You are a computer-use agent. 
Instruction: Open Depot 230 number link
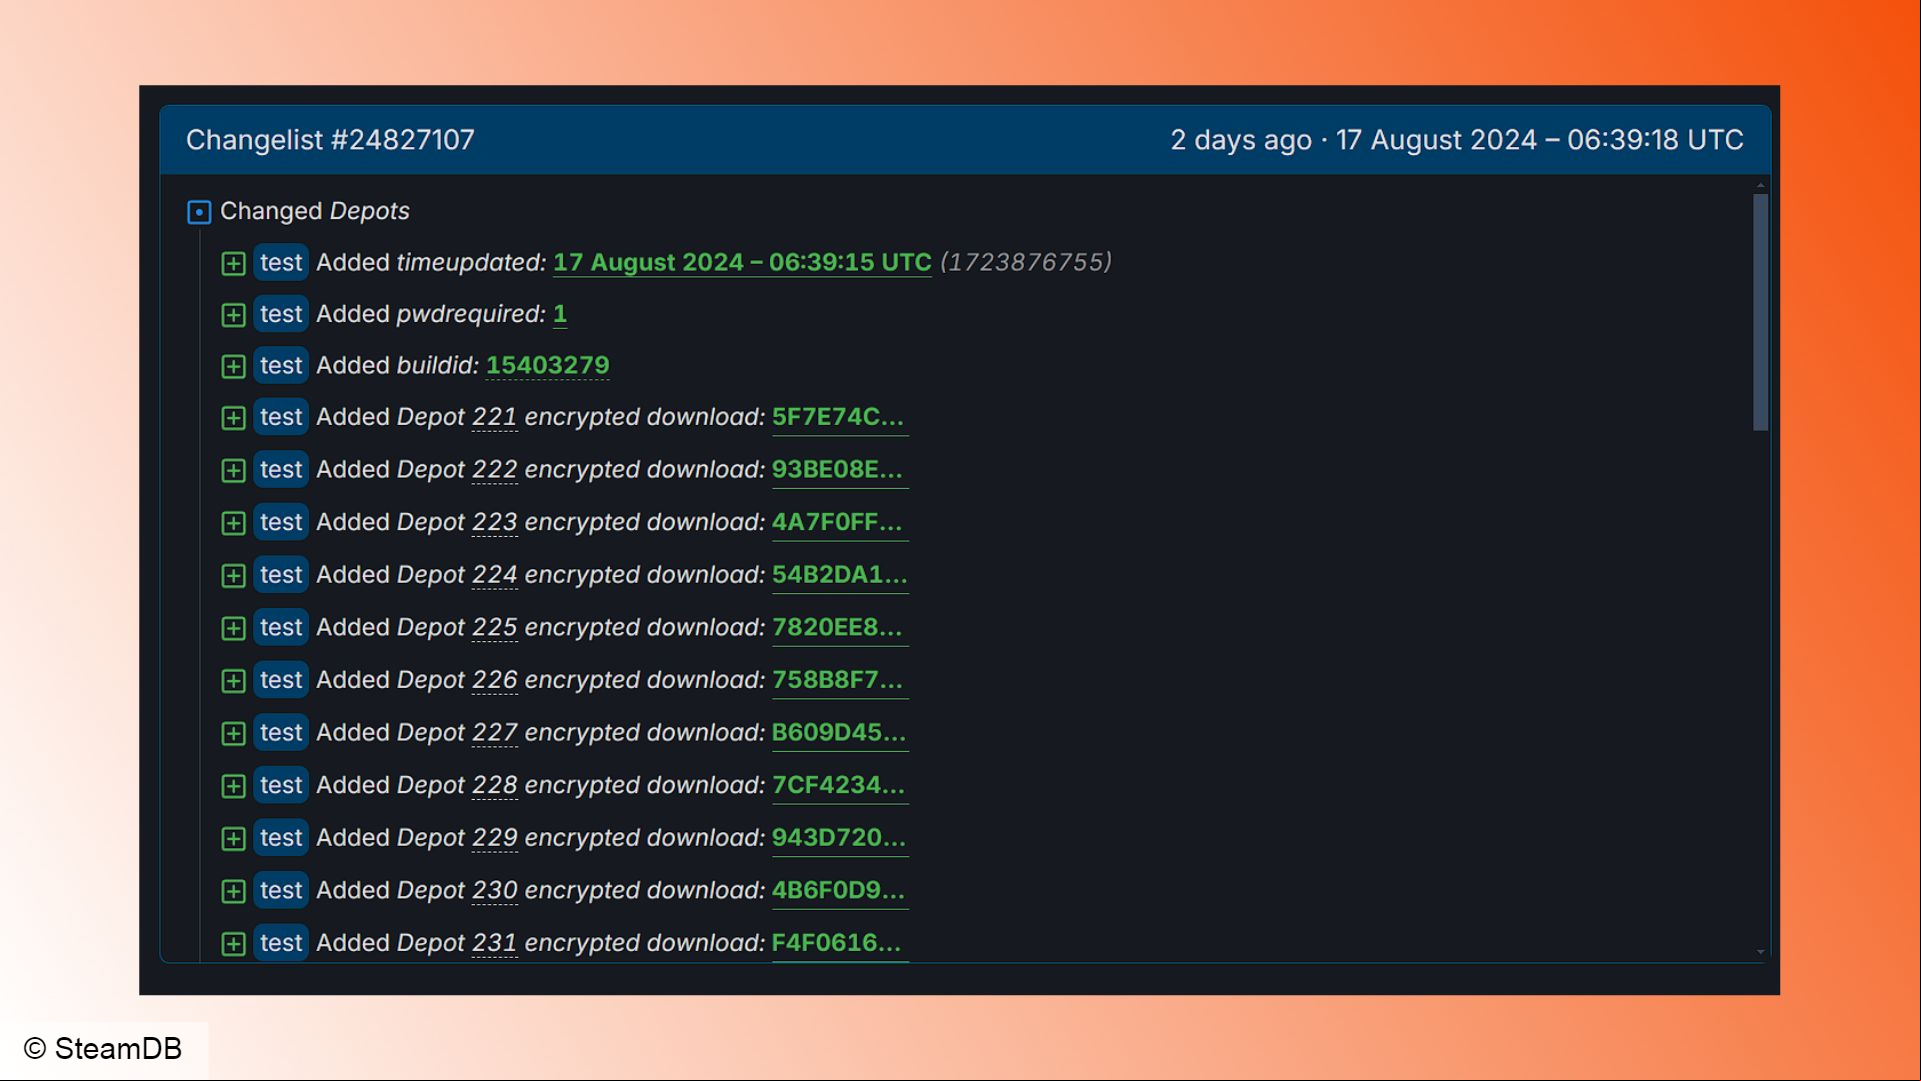coord(494,890)
